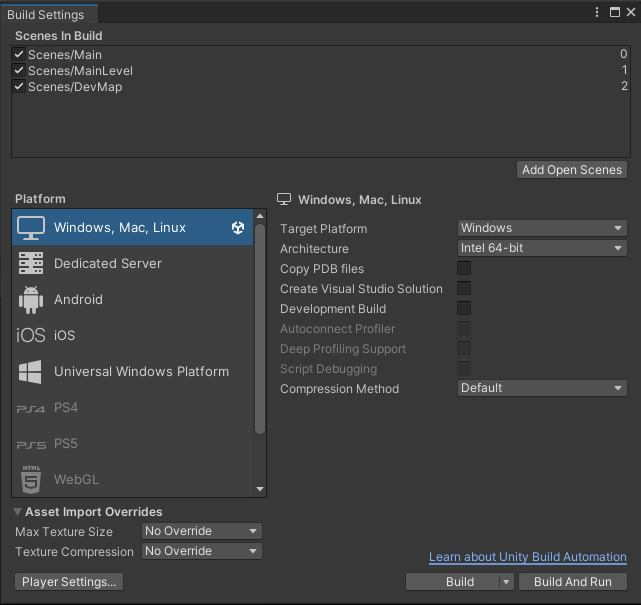Click the Universal Windows Platform logo icon
This screenshot has width=641, height=605.
click(30, 372)
